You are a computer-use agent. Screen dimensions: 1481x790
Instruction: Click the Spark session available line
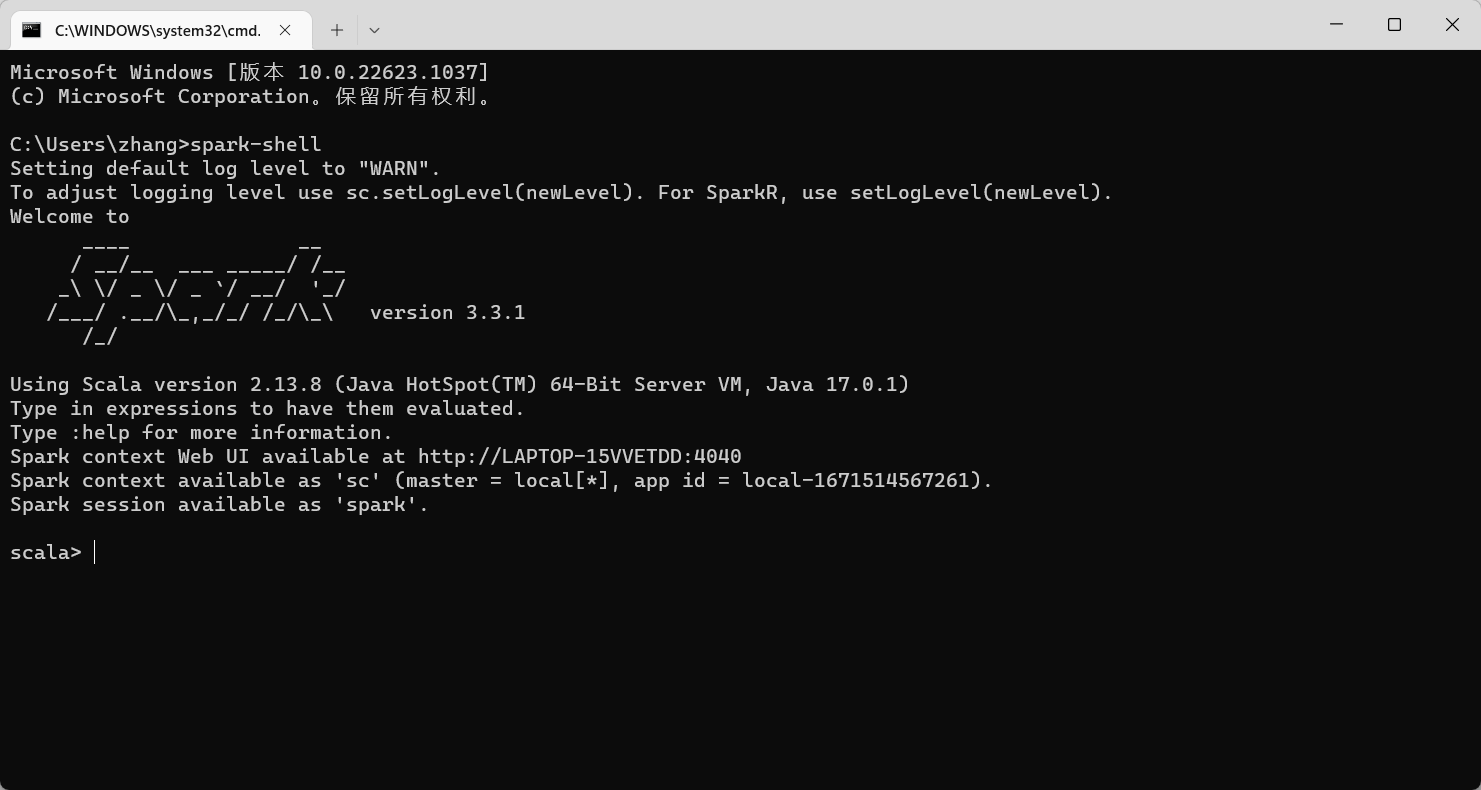tap(219, 504)
